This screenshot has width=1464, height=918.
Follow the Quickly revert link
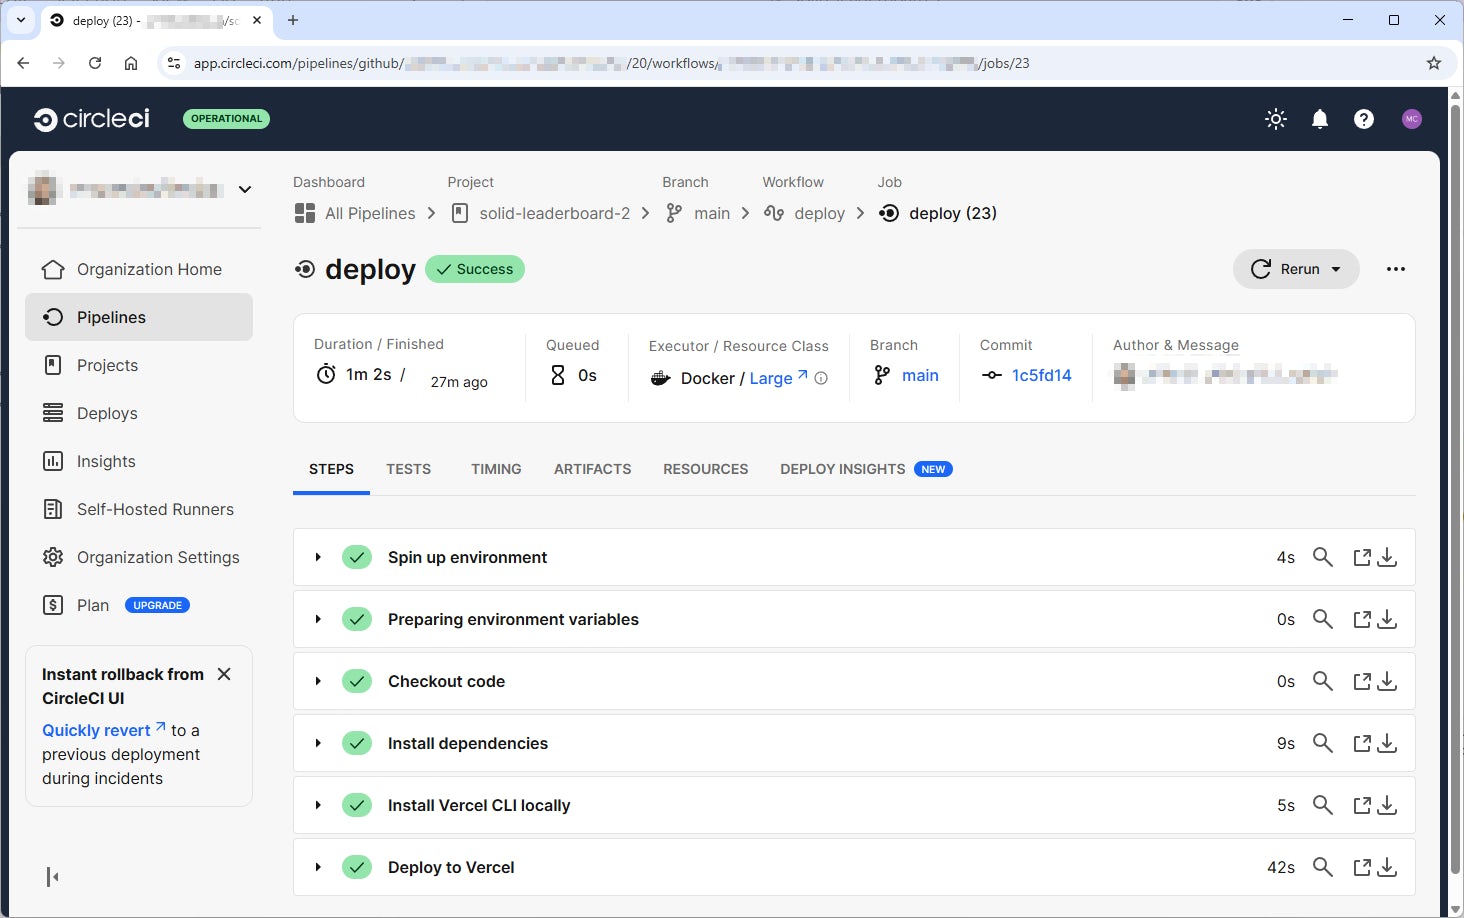coord(96,730)
